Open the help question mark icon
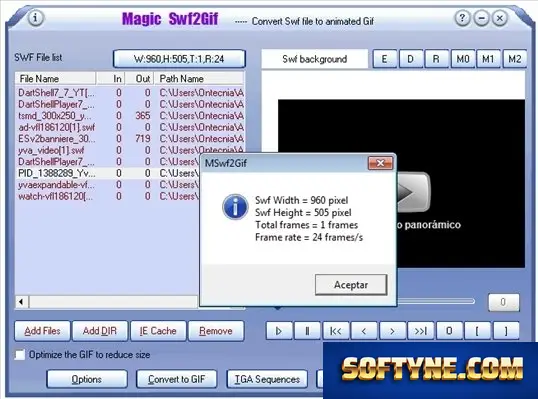 pyautogui.click(x=462, y=18)
